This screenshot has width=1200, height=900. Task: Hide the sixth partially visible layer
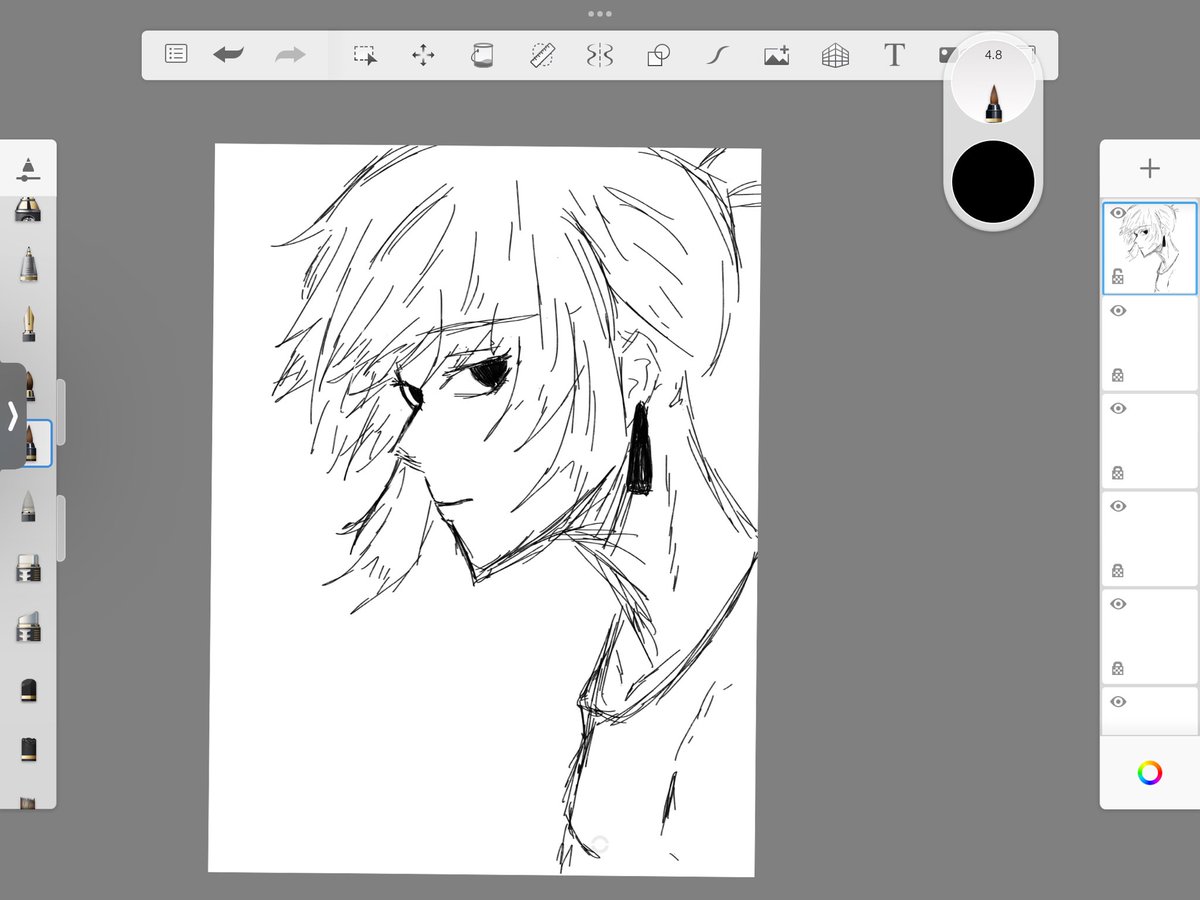(x=1118, y=702)
